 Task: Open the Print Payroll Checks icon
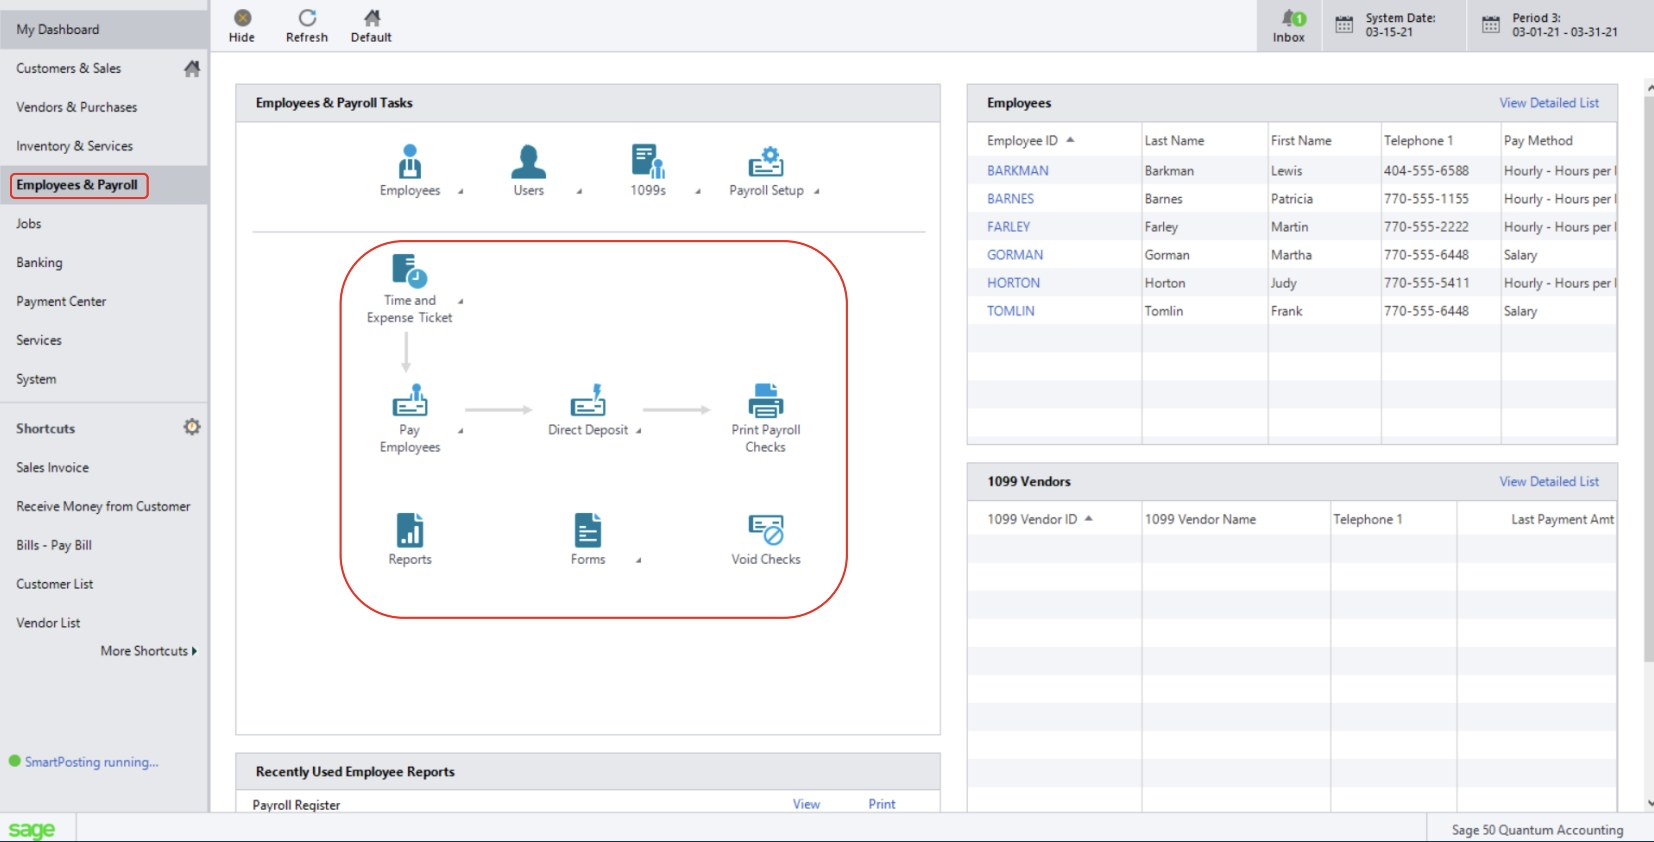tap(766, 400)
